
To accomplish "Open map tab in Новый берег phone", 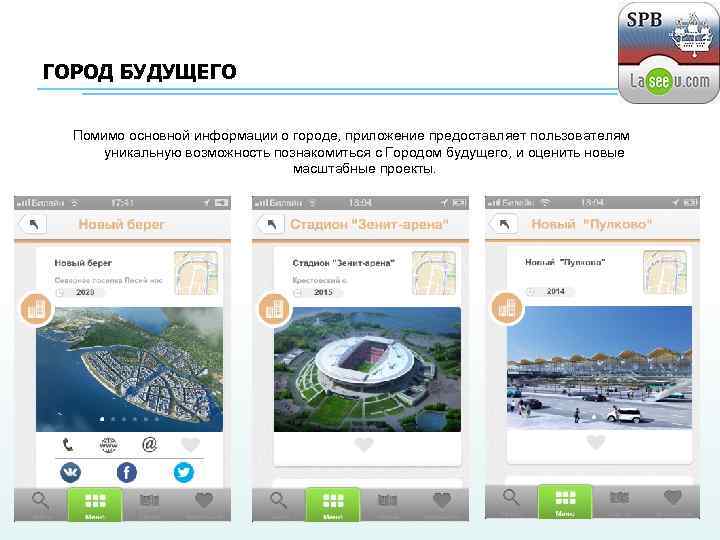I will coord(149,504).
